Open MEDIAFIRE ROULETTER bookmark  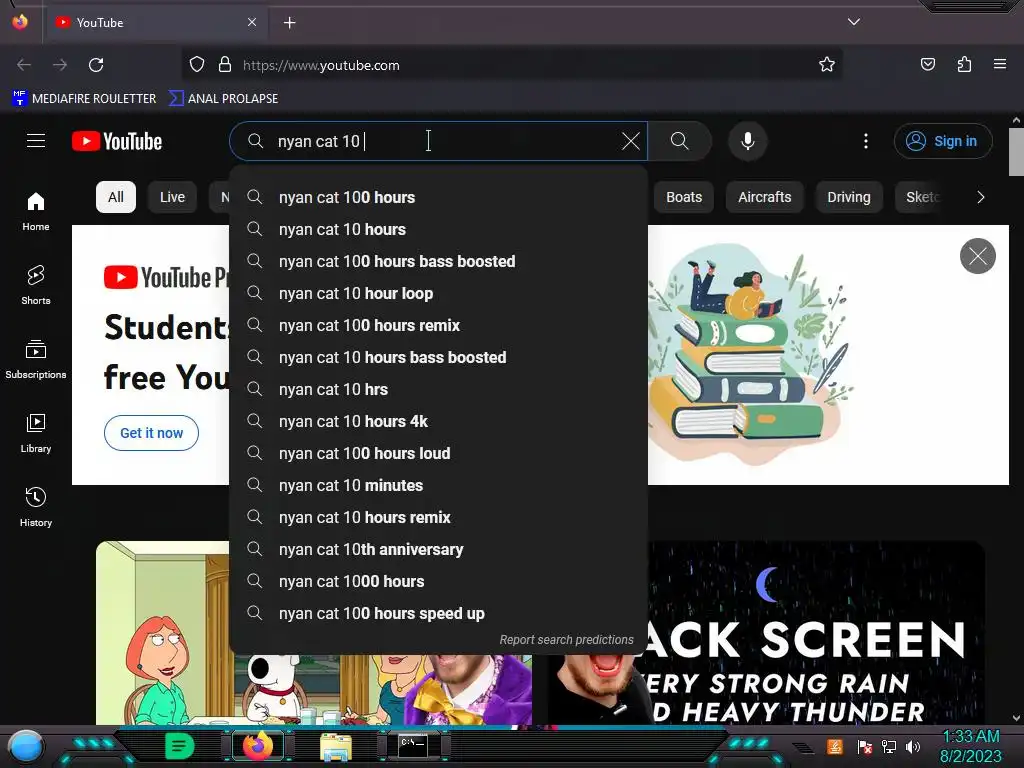click(84, 99)
